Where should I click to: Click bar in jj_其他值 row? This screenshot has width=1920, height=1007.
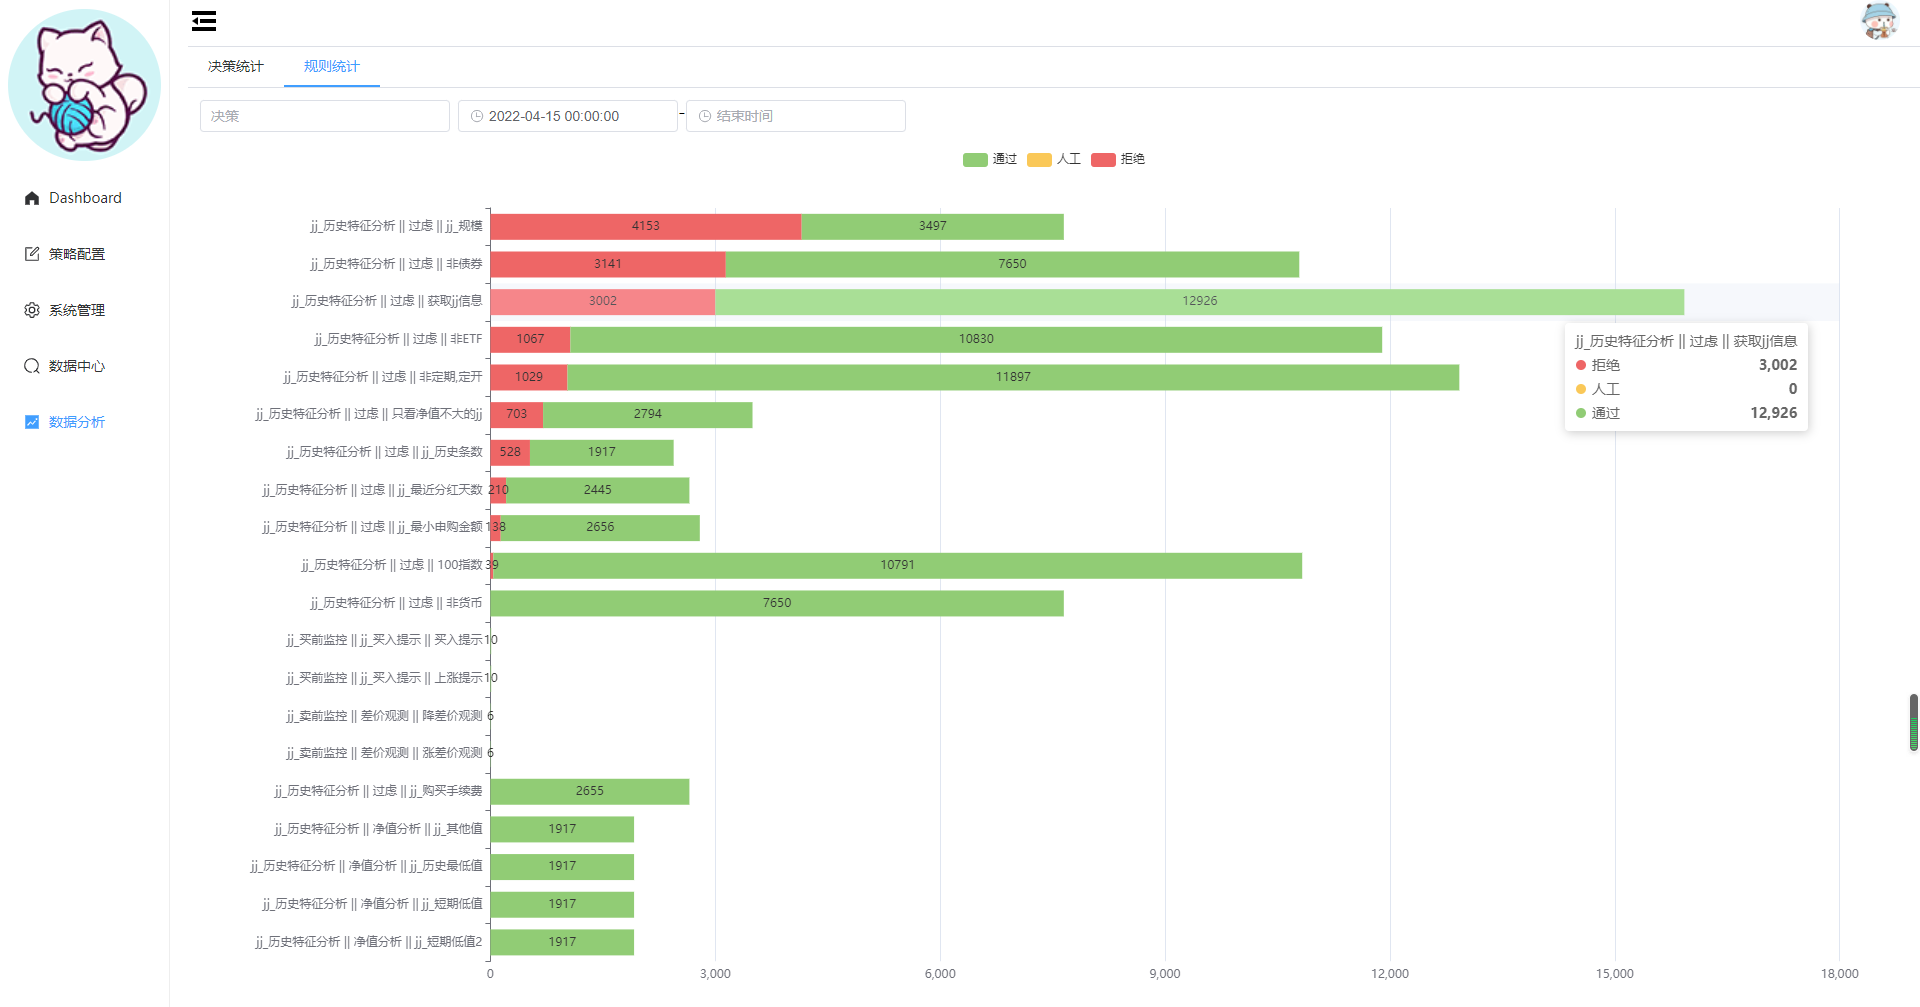click(562, 830)
